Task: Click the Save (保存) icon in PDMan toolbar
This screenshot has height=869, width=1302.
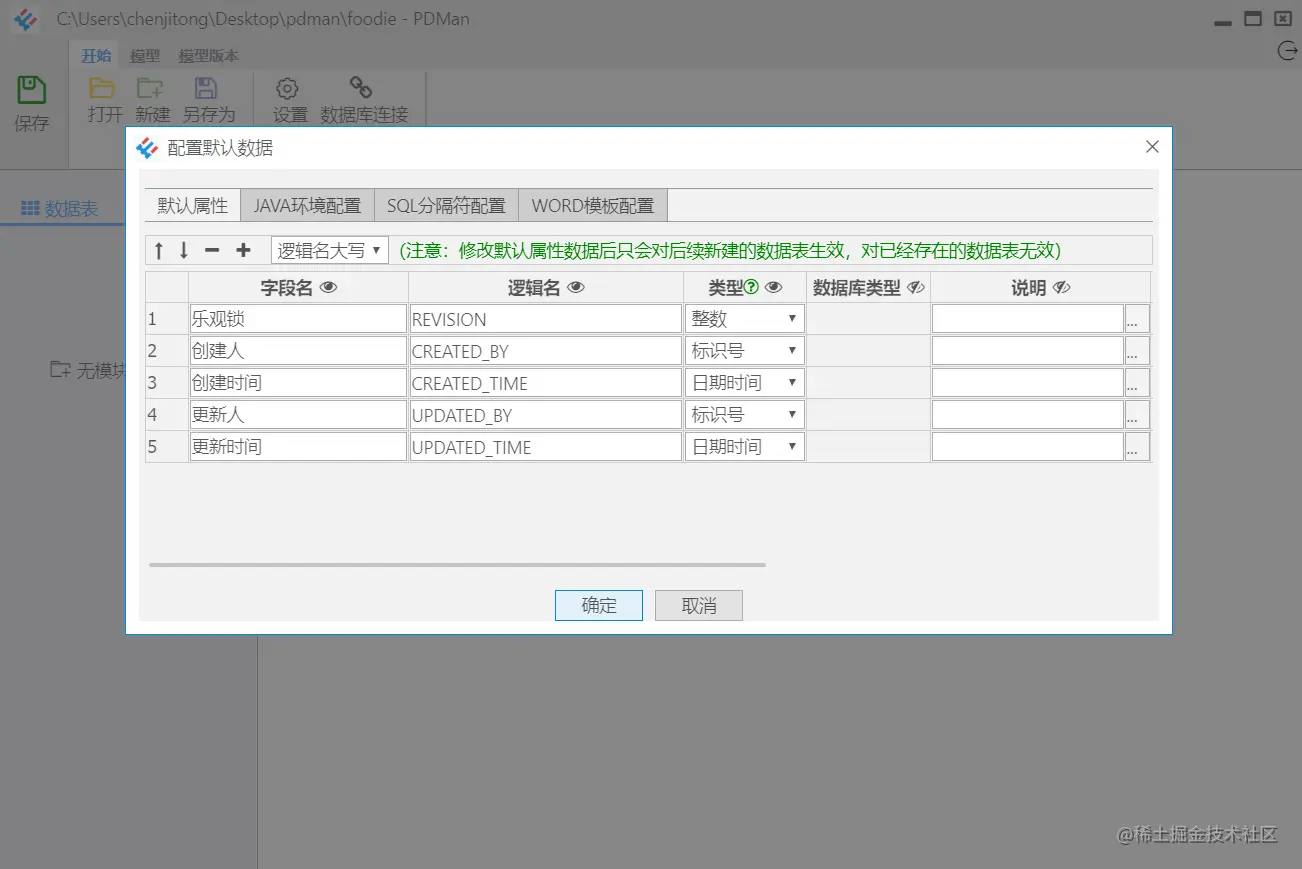Action: click(32, 91)
